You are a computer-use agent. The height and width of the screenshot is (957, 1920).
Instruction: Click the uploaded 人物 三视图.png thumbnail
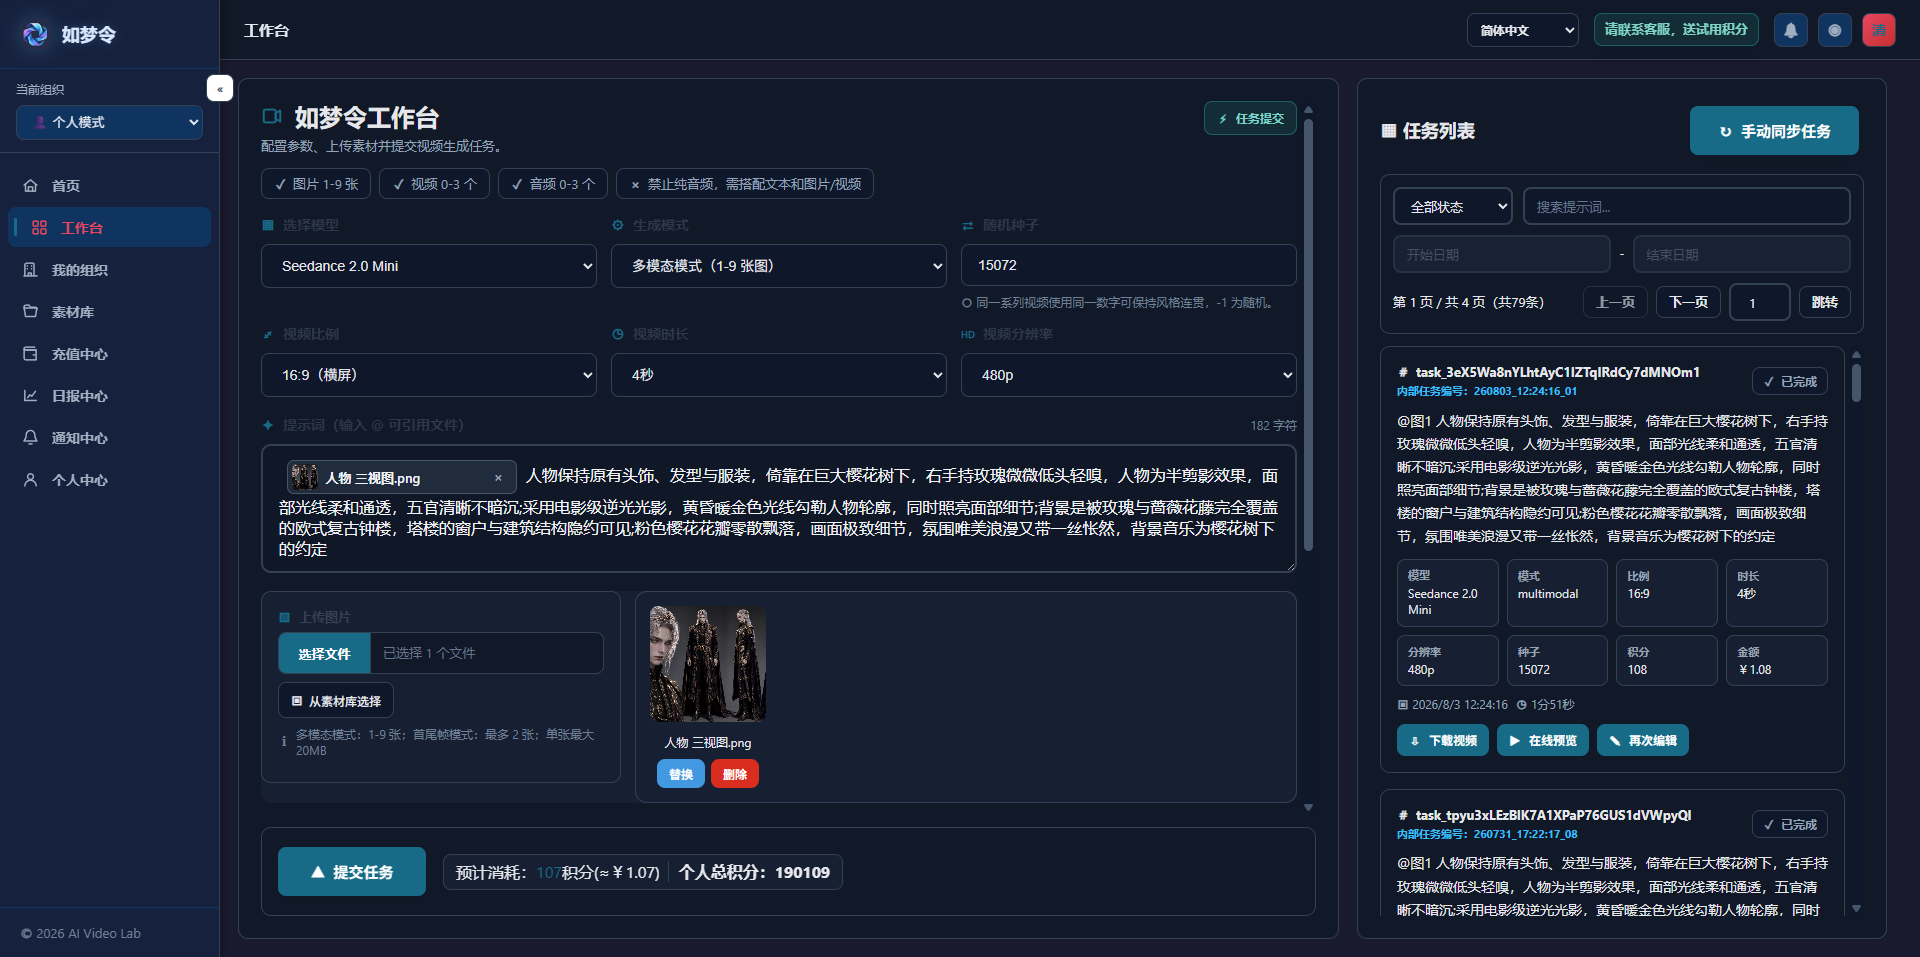click(x=708, y=663)
